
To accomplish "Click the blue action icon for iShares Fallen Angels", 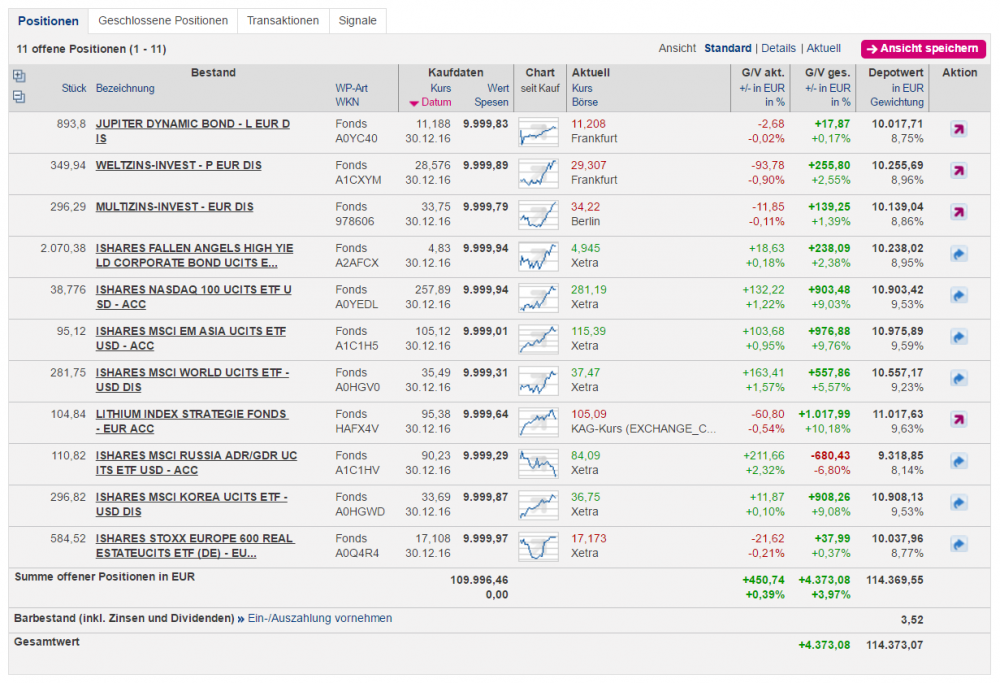I will (958, 254).
